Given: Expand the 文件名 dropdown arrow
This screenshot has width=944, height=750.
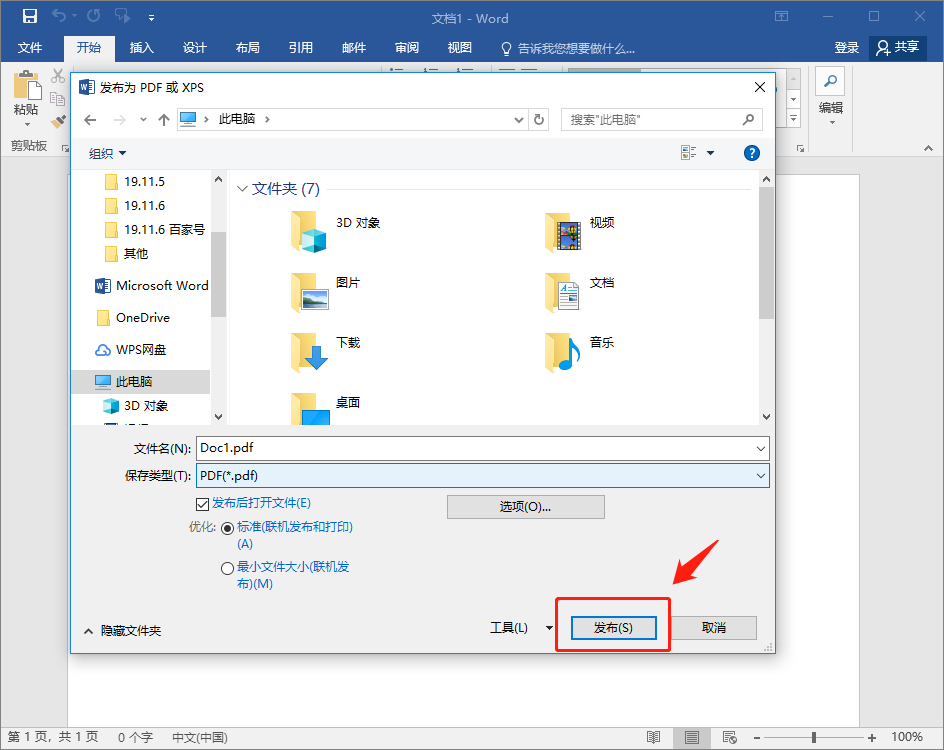Looking at the screenshot, I should click(761, 448).
